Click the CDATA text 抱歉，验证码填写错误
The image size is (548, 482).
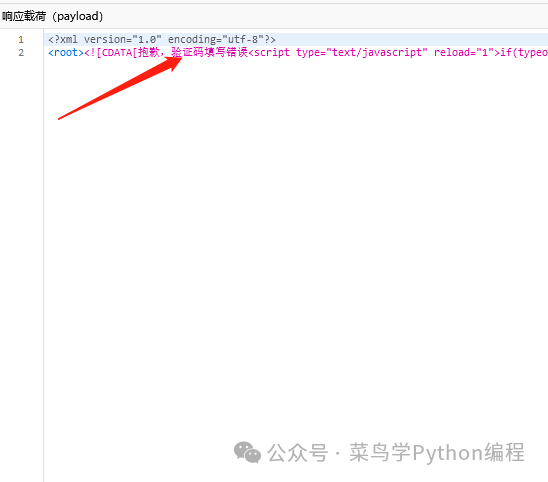193,52
